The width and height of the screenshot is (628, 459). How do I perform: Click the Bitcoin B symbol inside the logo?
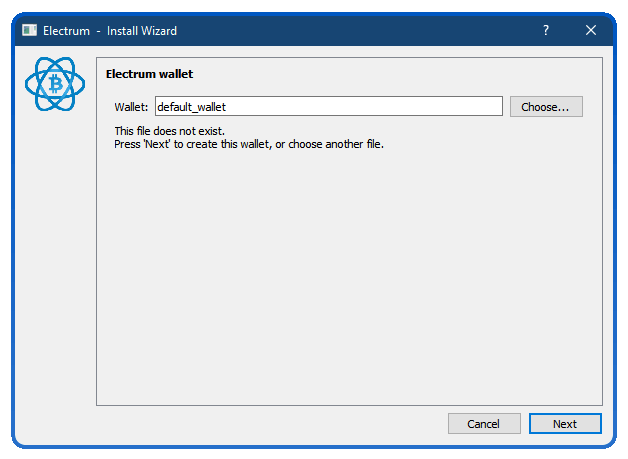pos(55,84)
